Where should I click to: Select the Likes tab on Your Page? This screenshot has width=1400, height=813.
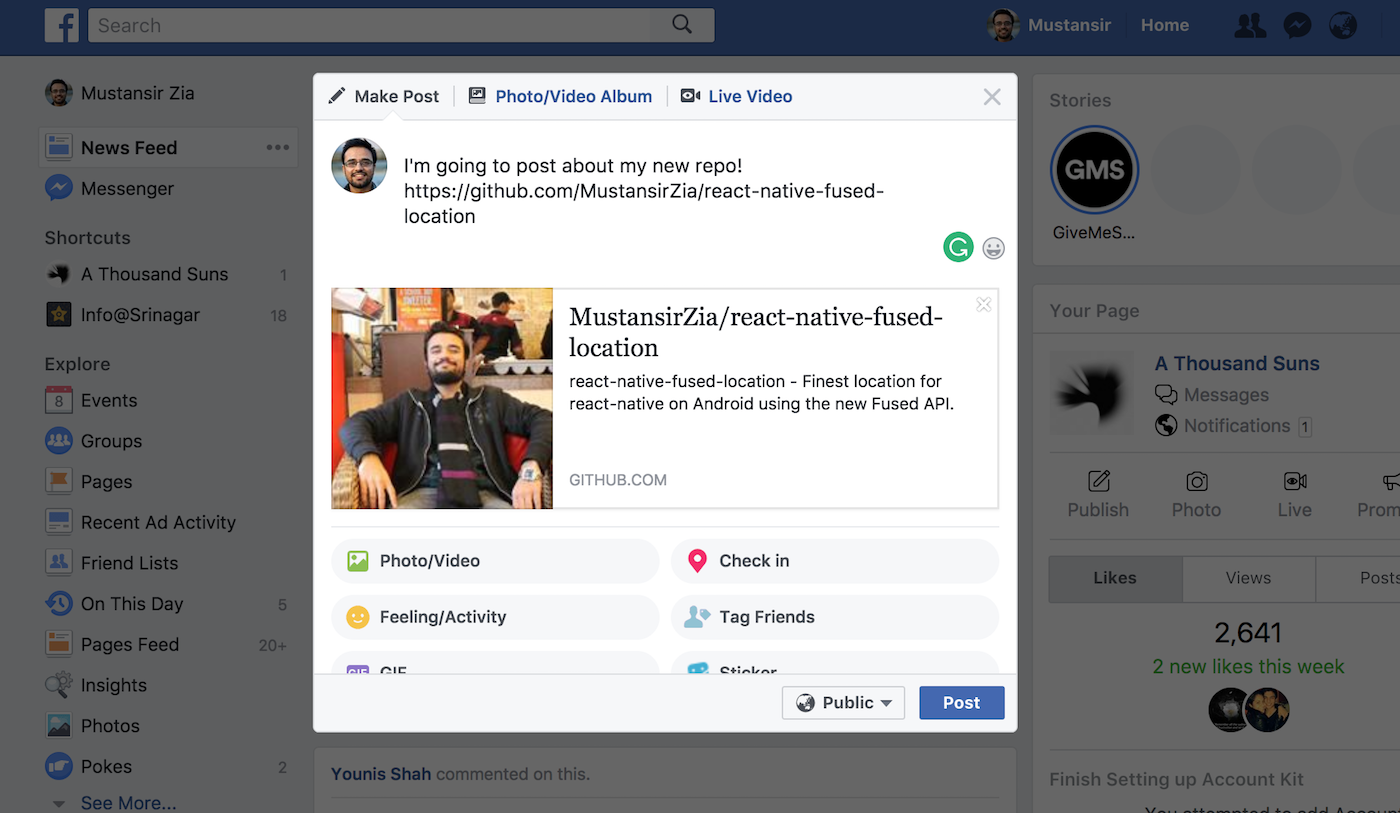[1115, 578]
